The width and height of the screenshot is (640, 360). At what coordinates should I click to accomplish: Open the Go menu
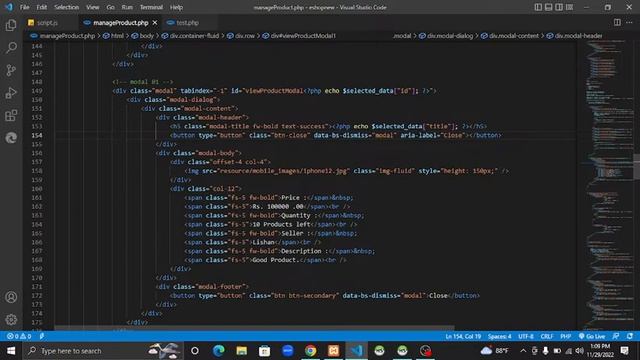pos(111,7)
